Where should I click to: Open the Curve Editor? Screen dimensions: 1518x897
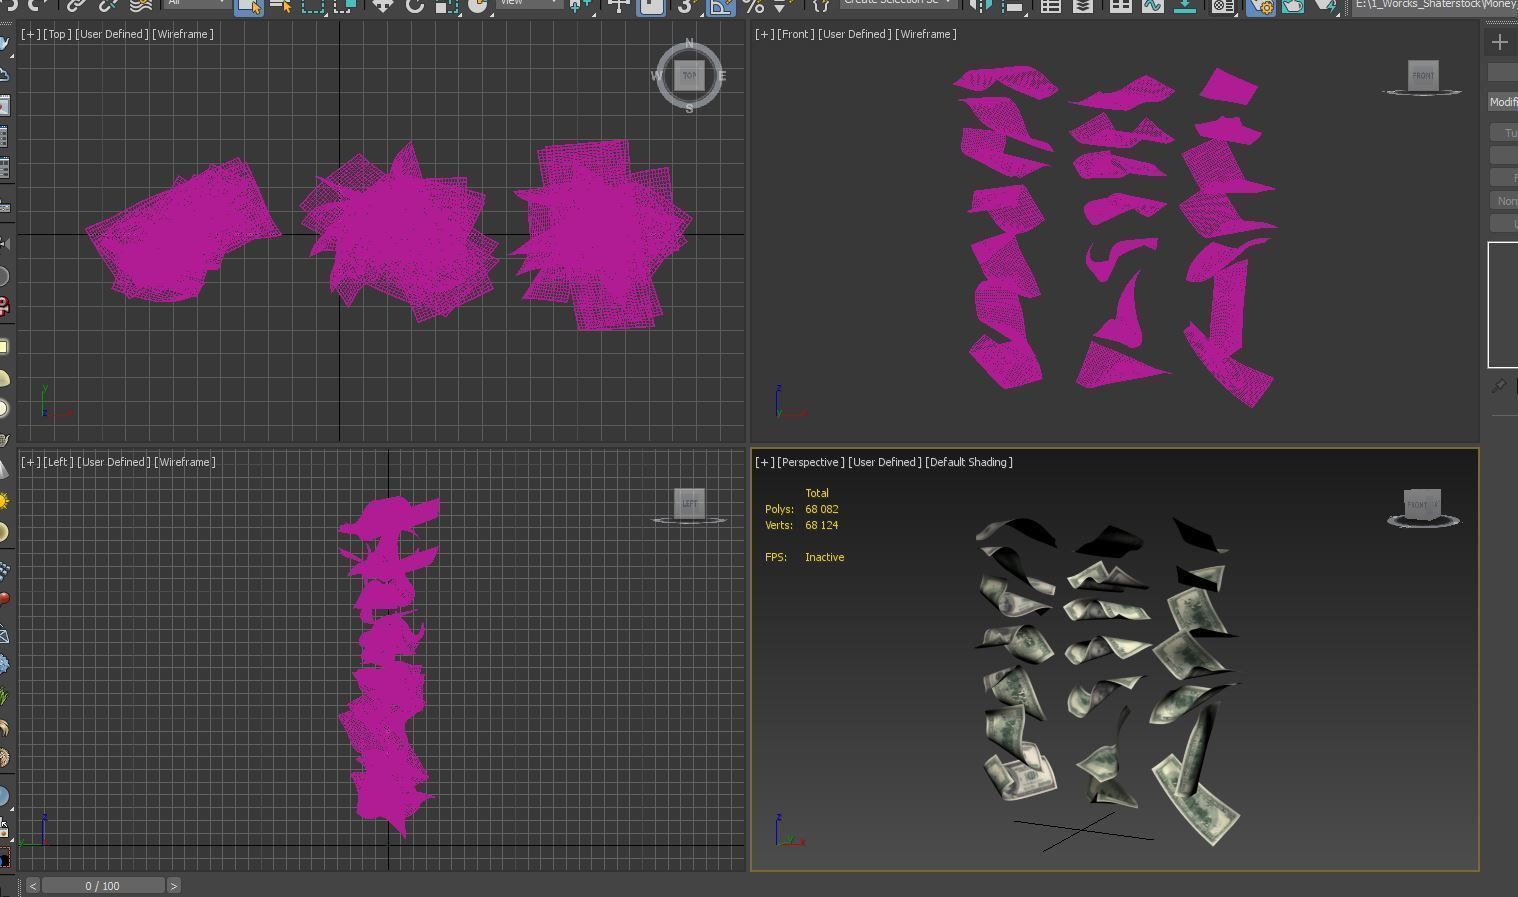pos(1152,4)
